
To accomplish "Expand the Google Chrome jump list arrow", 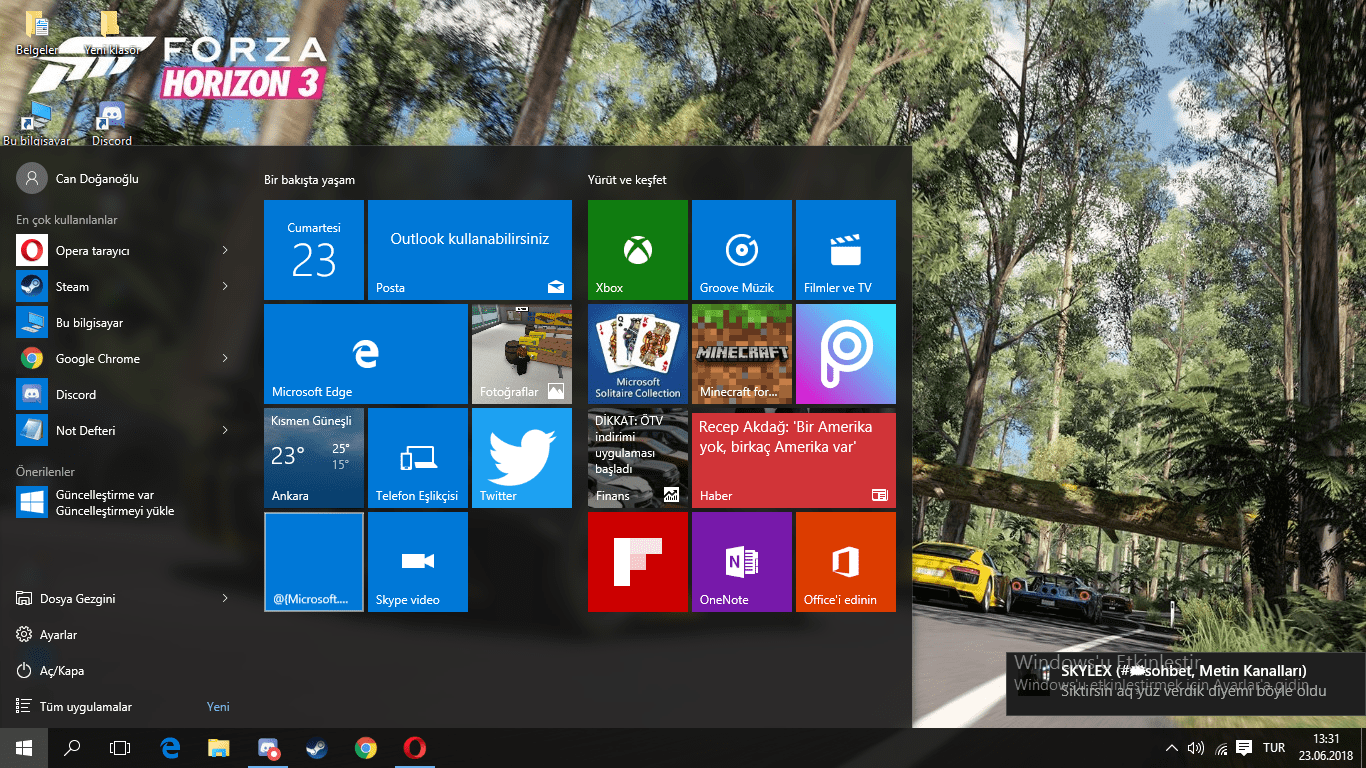I will (x=225, y=358).
